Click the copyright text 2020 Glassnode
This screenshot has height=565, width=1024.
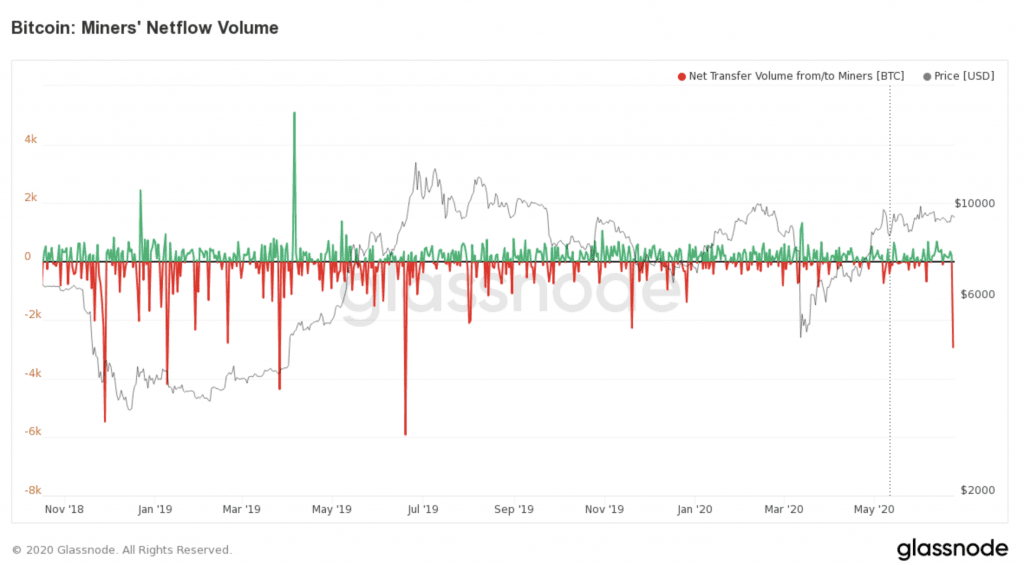pos(121,550)
